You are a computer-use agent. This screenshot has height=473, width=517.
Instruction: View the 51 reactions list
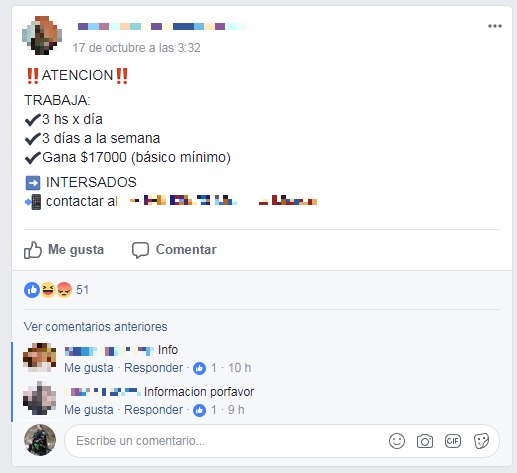pyautogui.click(x=82, y=290)
